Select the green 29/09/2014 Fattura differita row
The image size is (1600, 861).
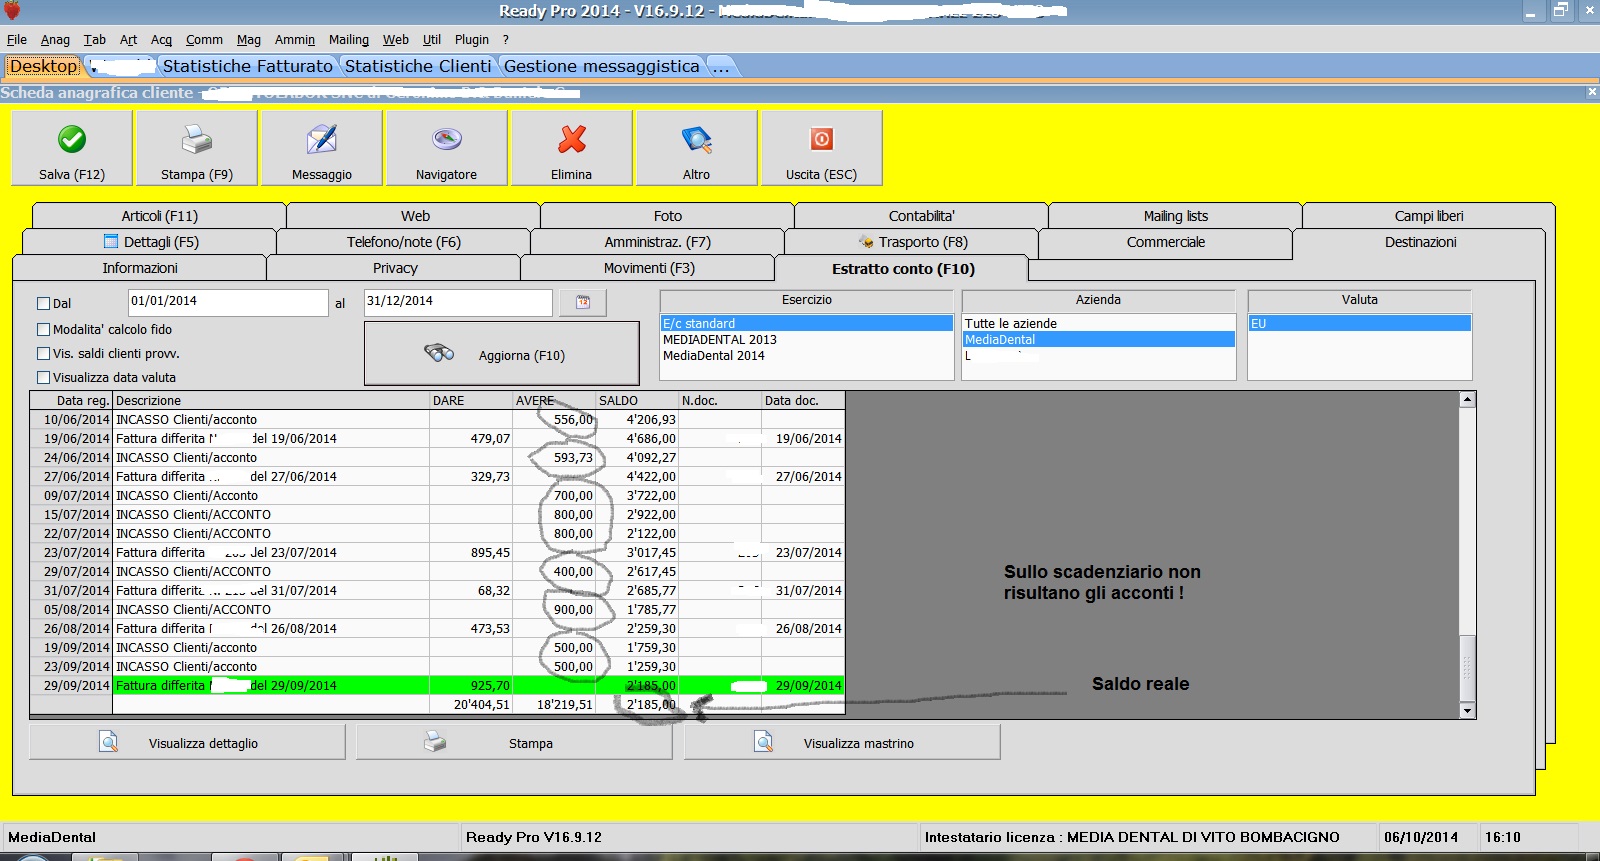[x=437, y=686]
